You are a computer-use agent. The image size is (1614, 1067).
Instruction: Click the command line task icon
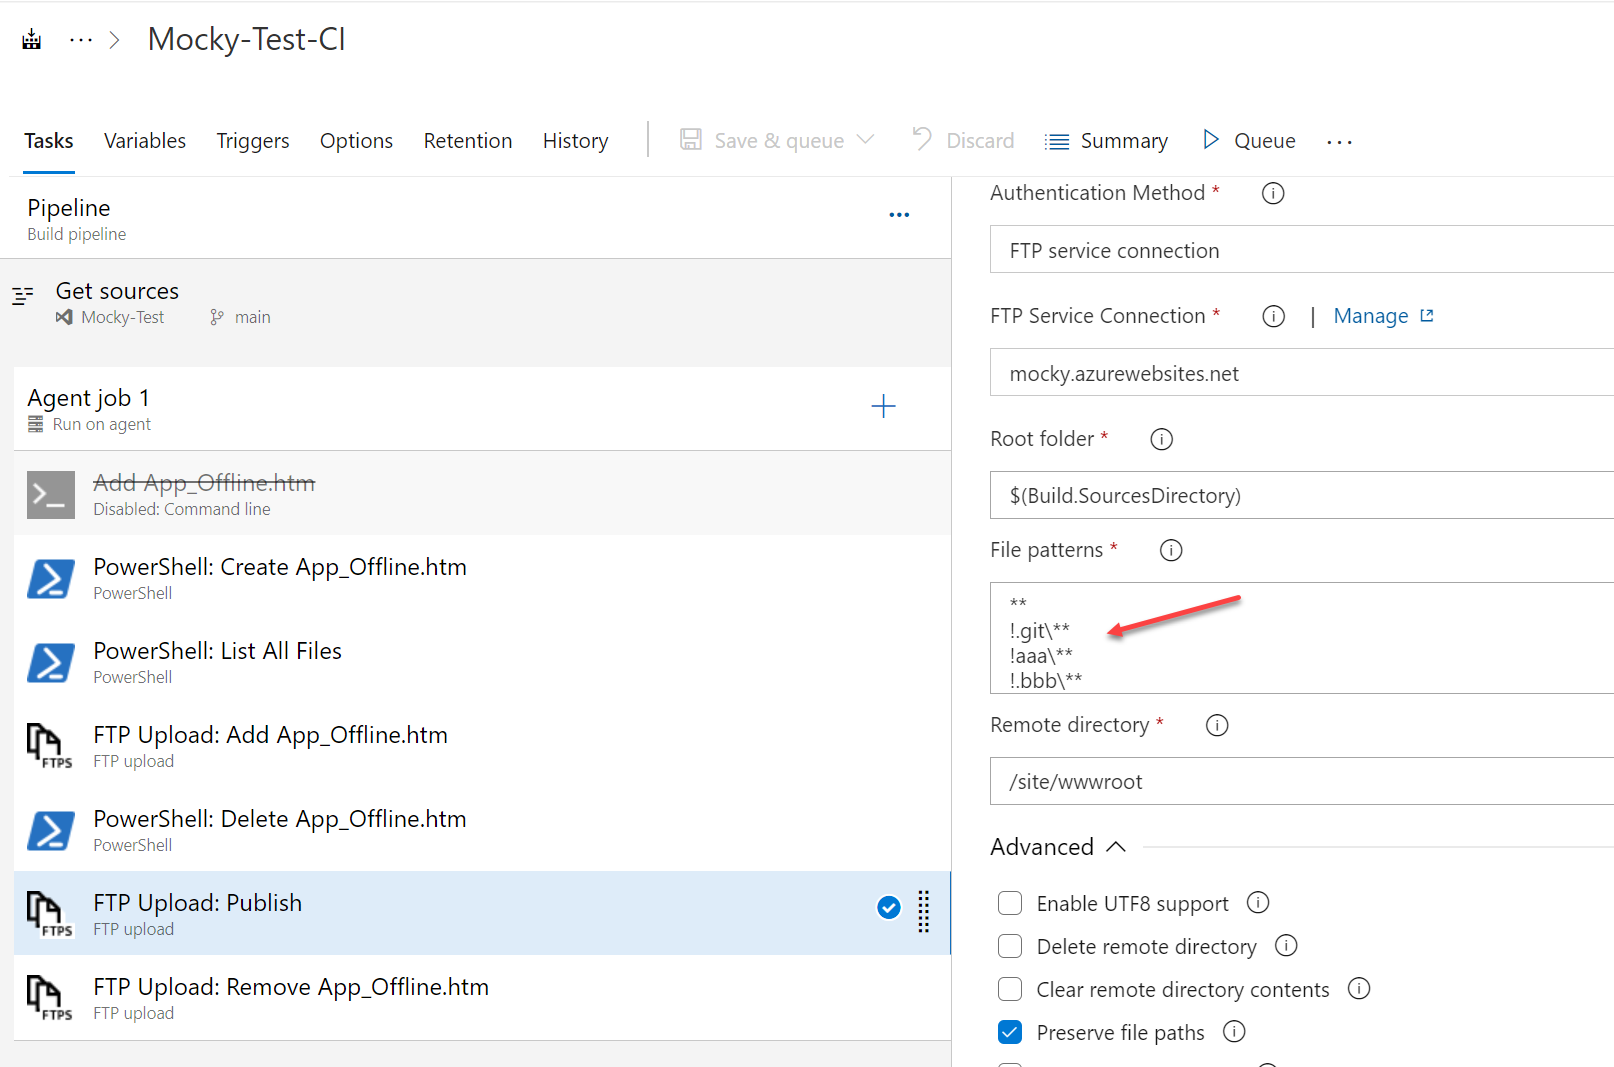(x=51, y=495)
